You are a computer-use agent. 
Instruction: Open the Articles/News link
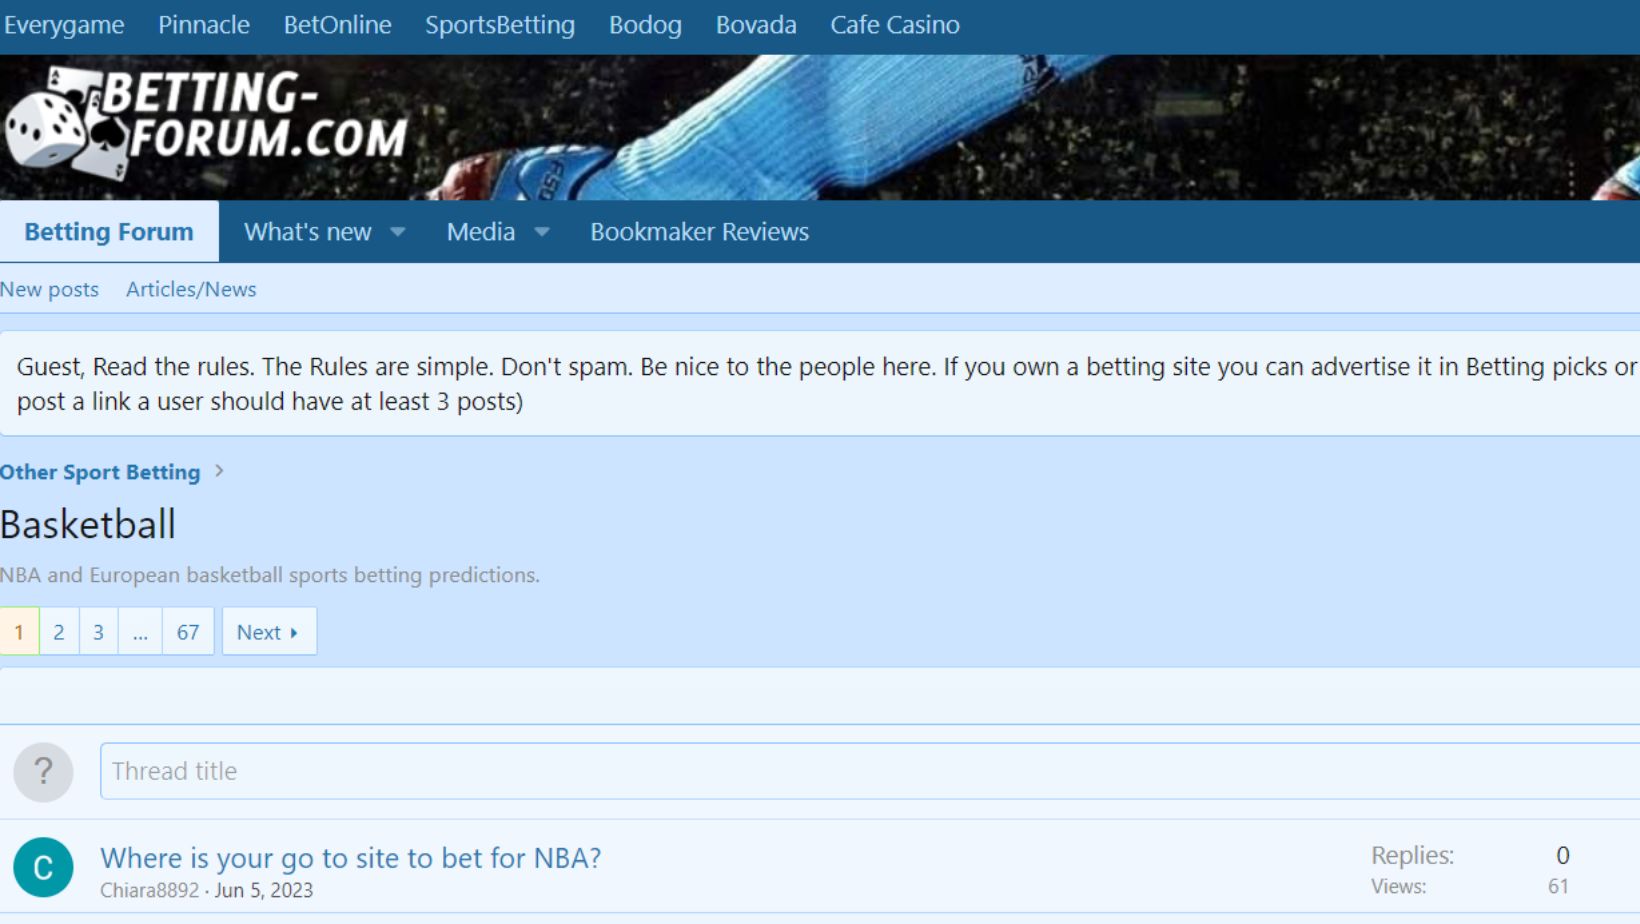191,289
